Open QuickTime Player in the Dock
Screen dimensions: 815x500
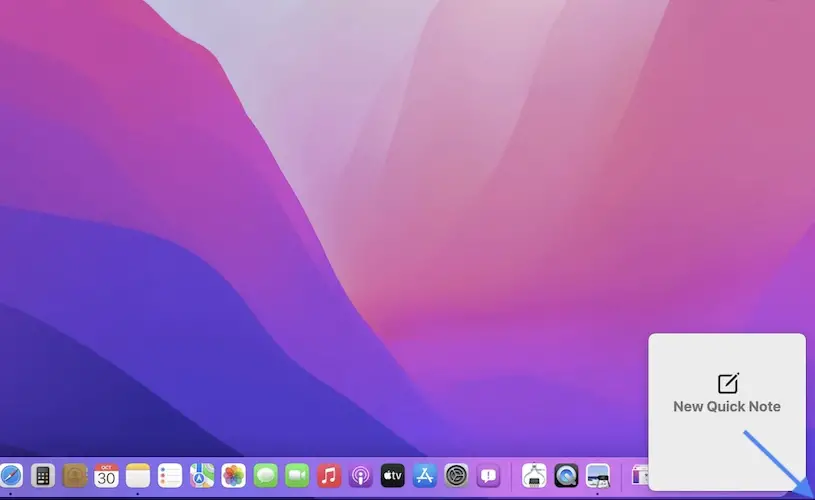pyautogui.click(x=566, y=476)
